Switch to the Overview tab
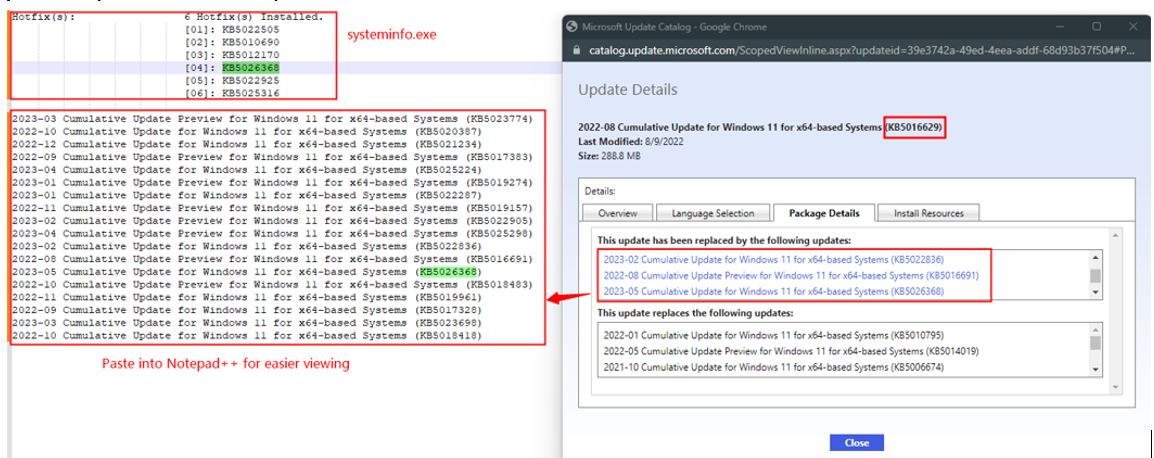1154x458 pixels. pyautogui.click(x=617, y=213)
